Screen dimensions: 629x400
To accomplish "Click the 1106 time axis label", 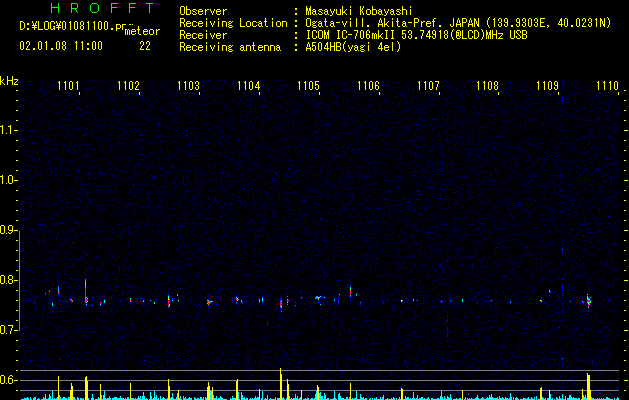I will coord(368,85).
